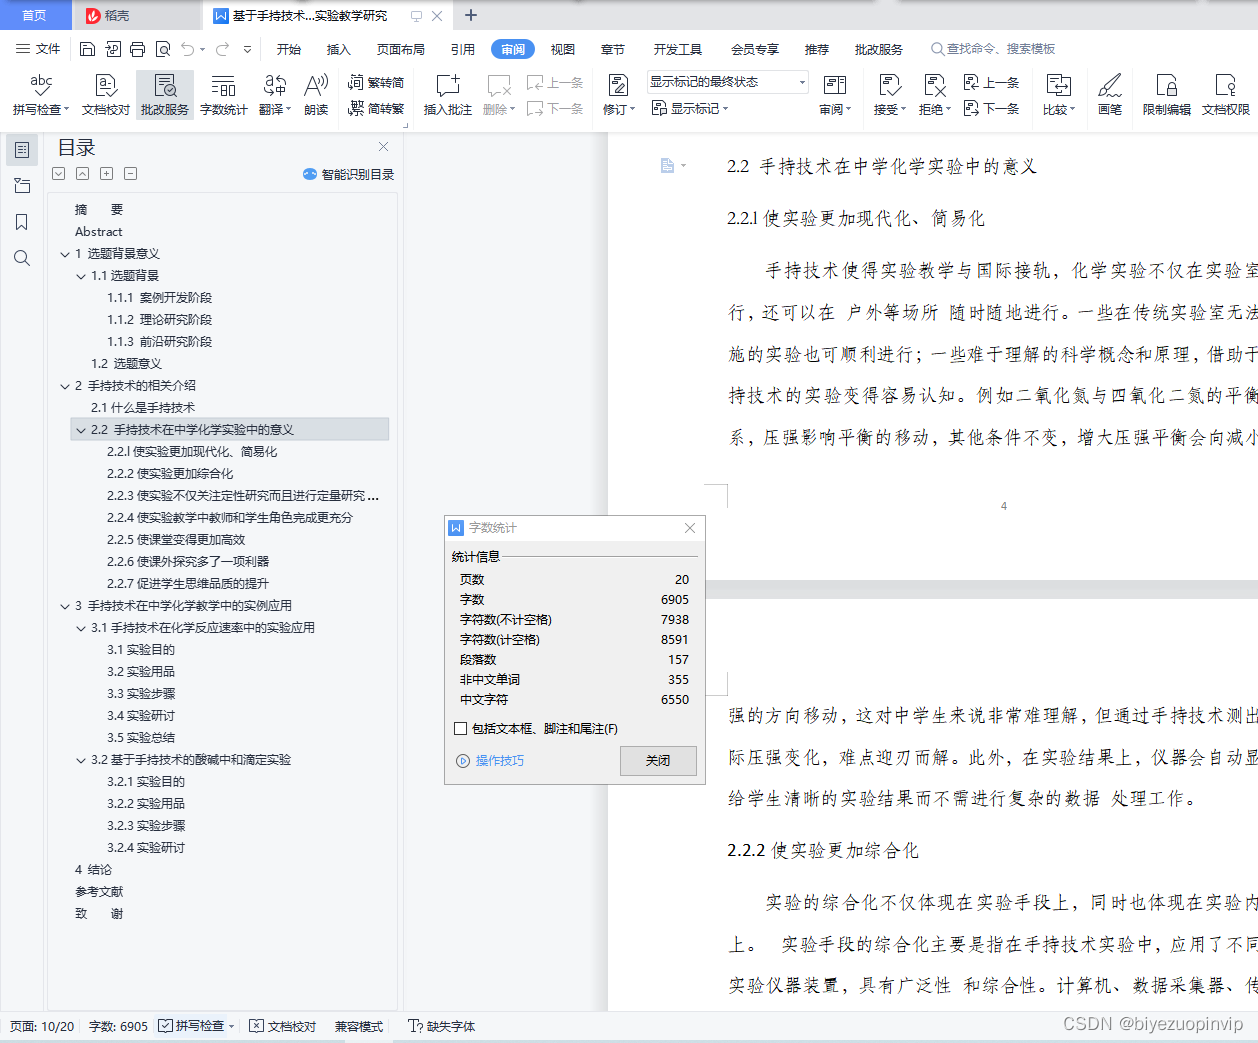Image resolution: width=1258 pixels, height=1043 pixels.
Task: Switch to the 视图 ribbon tab
Action: (x=563, y=49)
